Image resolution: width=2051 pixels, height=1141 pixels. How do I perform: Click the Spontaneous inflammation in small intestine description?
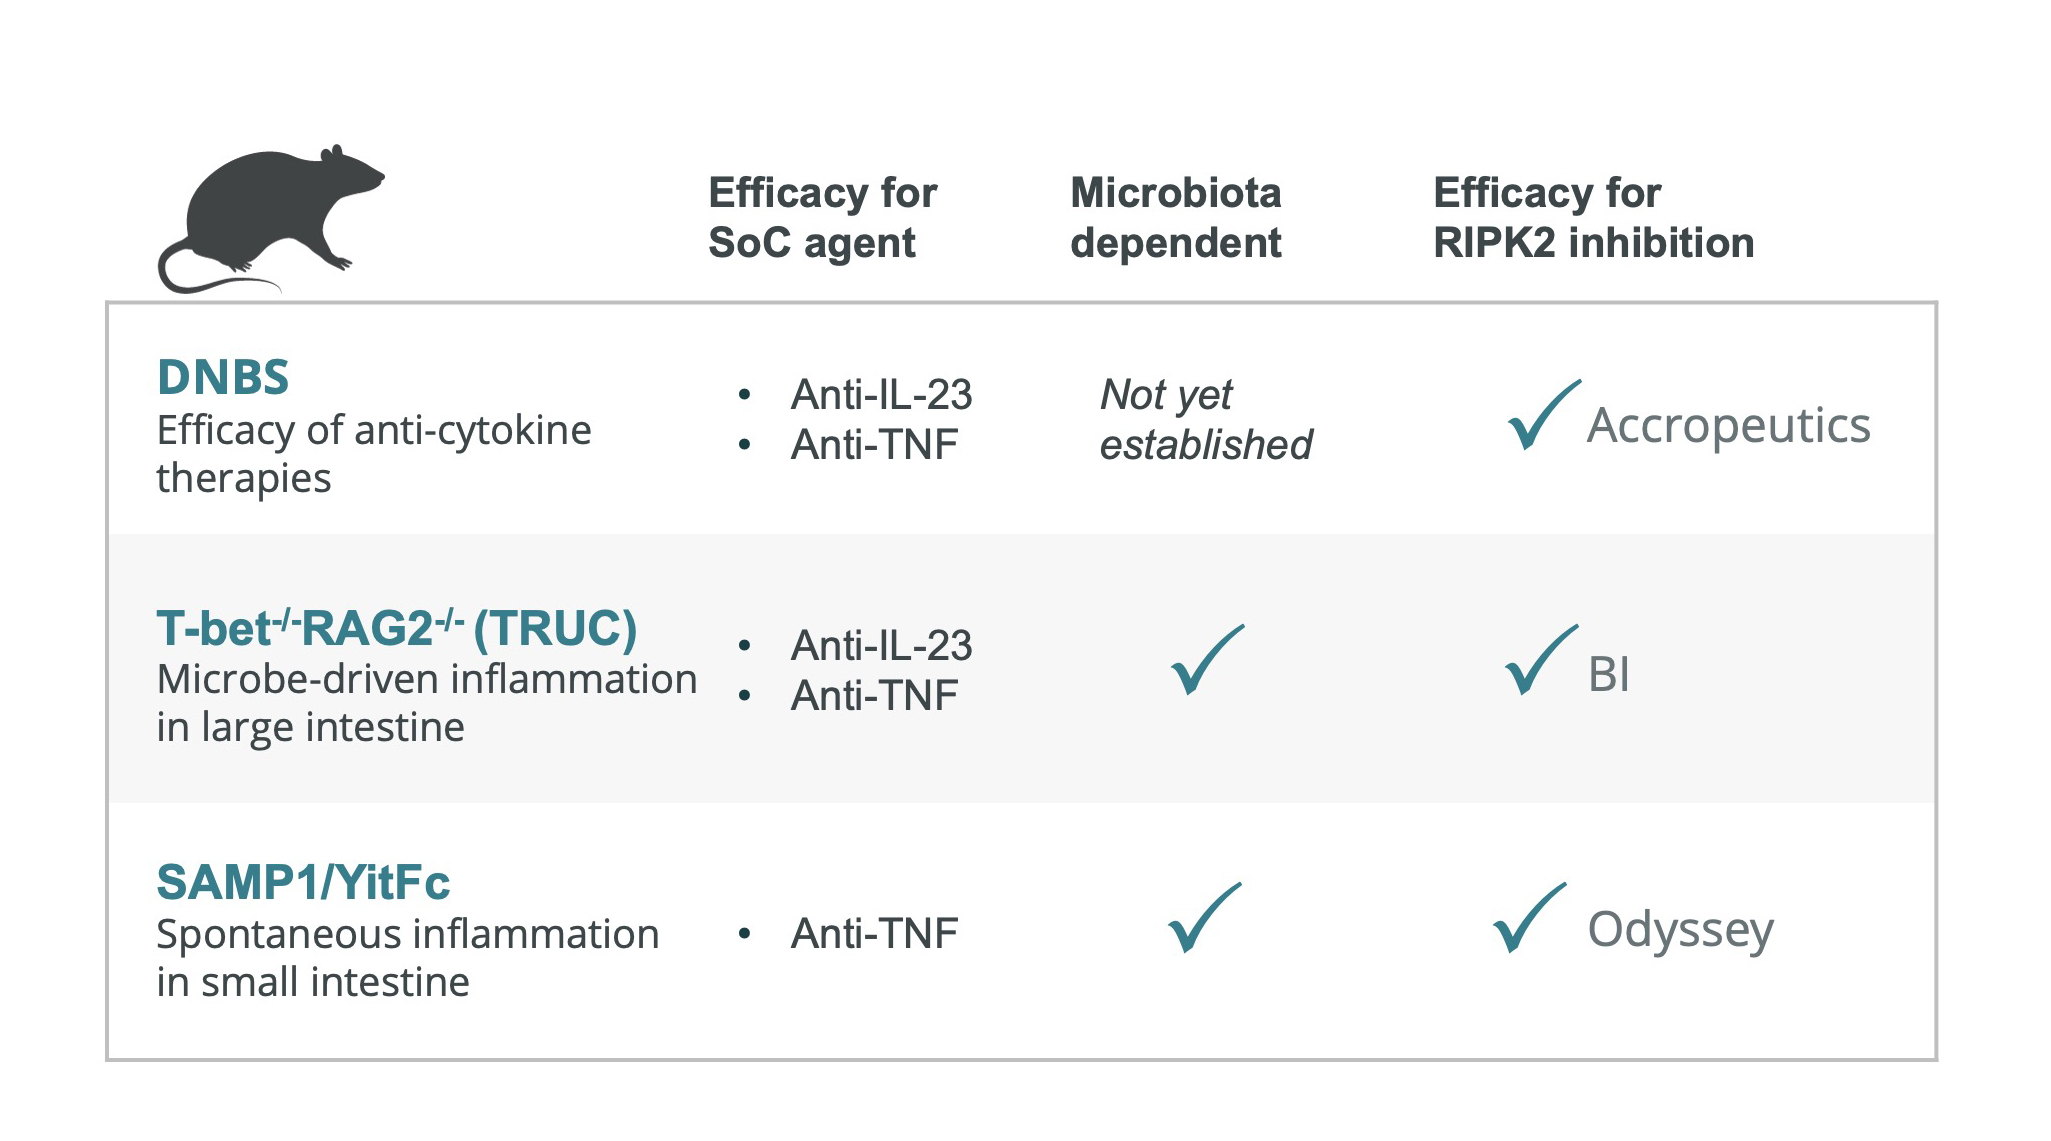[408, 958]
